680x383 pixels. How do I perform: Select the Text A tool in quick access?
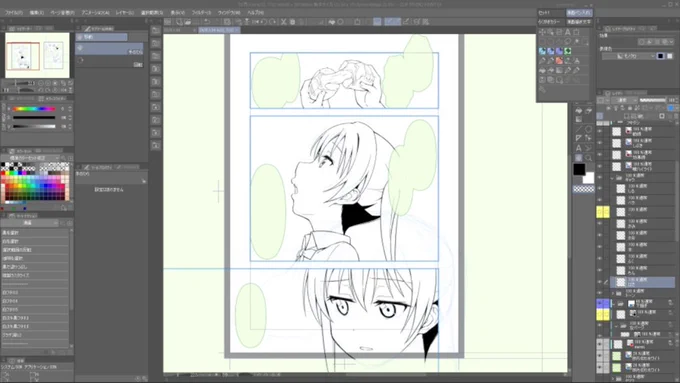(568, 32)
